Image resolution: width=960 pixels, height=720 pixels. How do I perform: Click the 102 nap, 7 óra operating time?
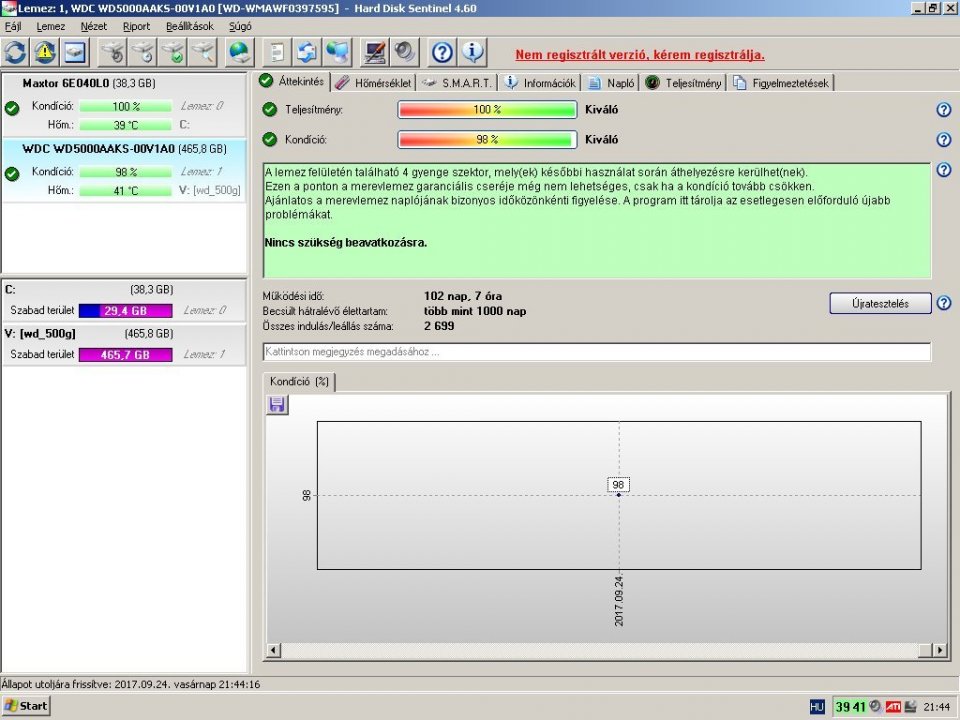click(463, 296)
